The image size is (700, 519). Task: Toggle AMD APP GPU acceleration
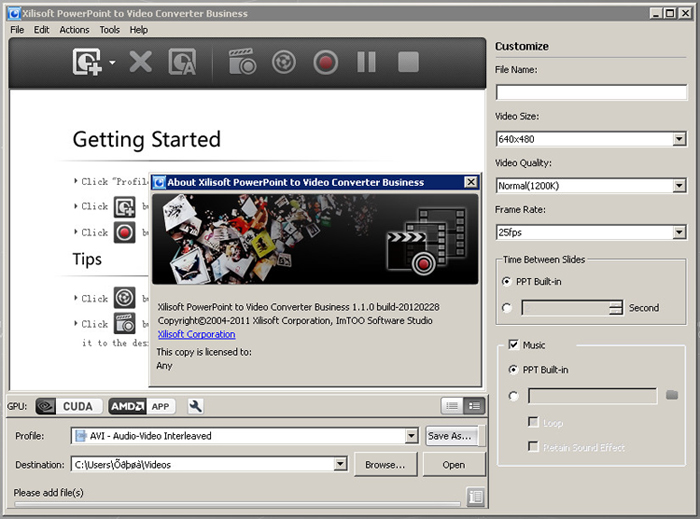click(x=142, y=406)
